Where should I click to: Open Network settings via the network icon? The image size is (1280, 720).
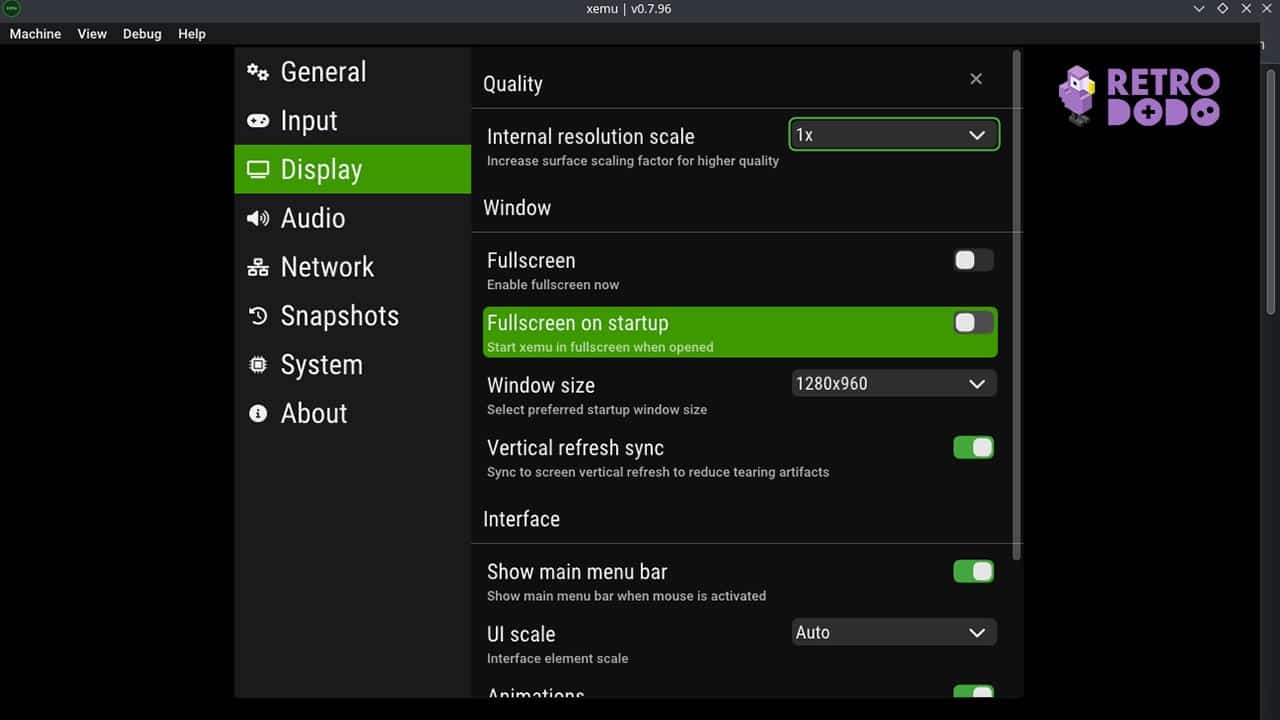click(257, 267)
